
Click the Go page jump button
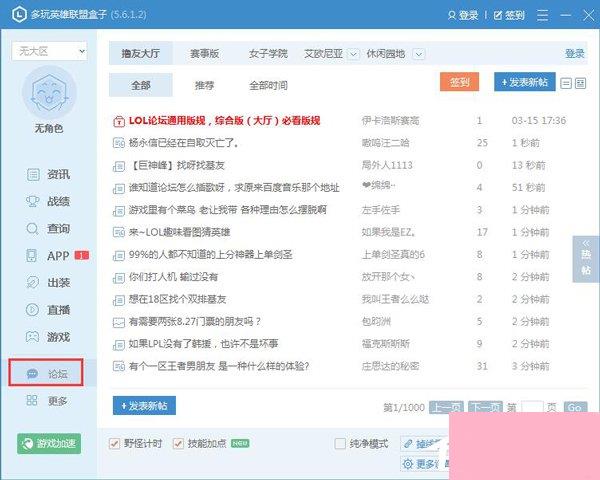point(575,407)
